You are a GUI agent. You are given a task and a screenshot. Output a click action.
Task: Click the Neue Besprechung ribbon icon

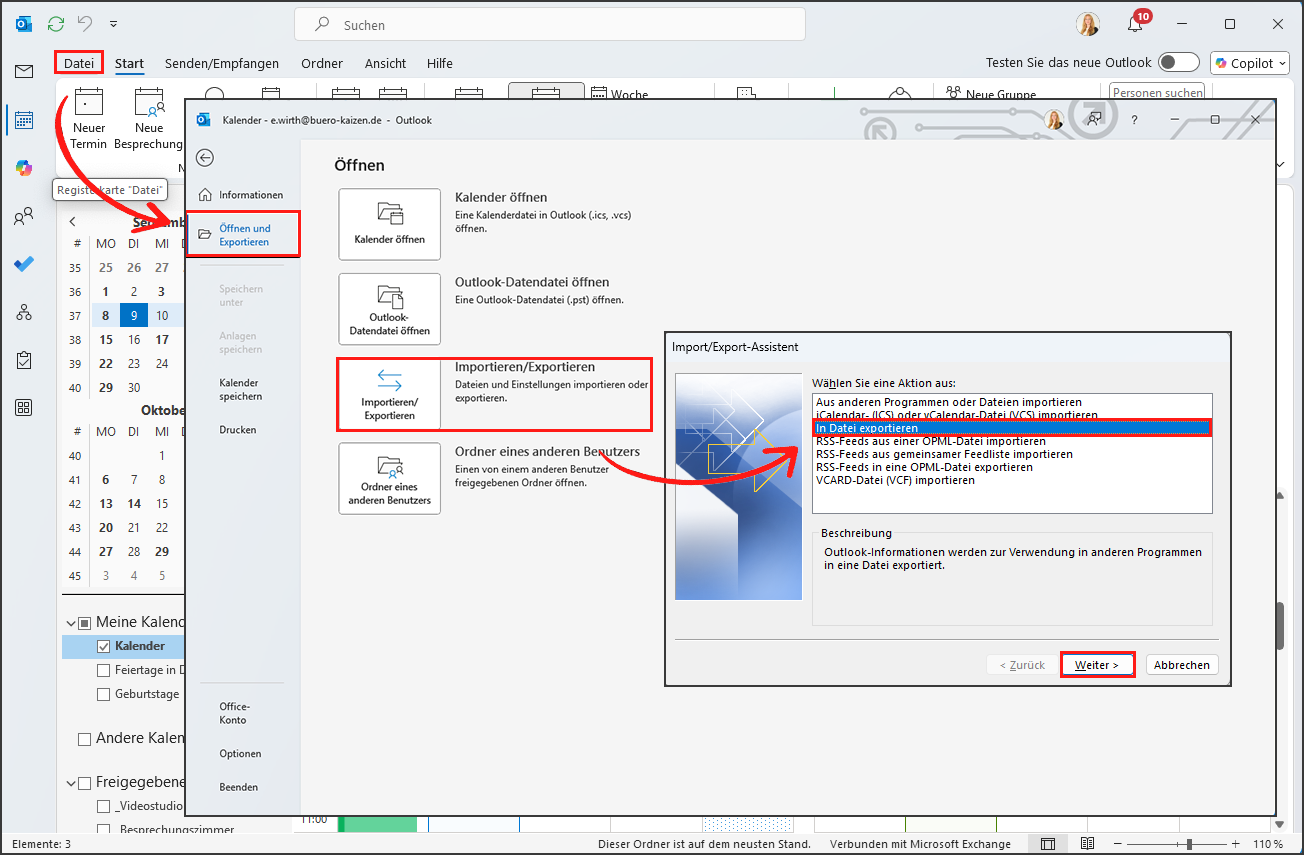click(x=149, y=120)
